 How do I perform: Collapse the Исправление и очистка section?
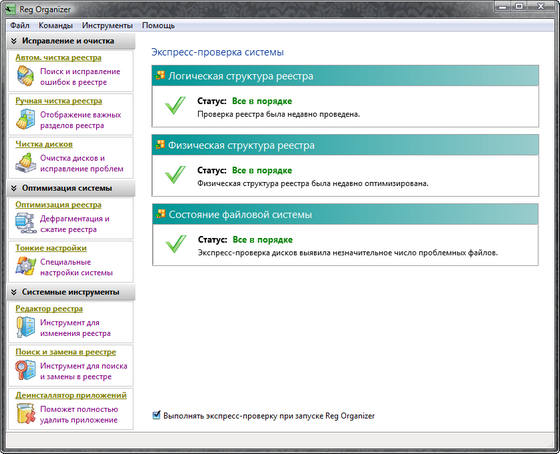[x=14, y=41]
